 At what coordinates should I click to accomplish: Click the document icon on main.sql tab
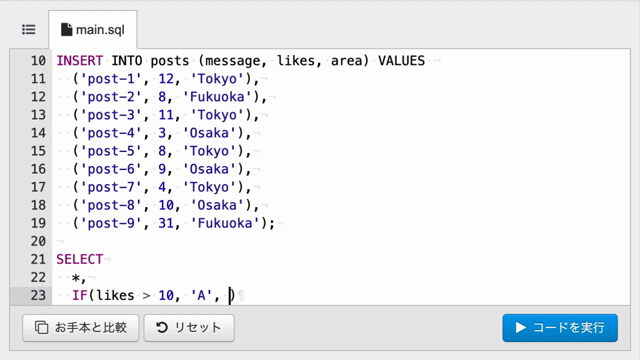point(67,30)
